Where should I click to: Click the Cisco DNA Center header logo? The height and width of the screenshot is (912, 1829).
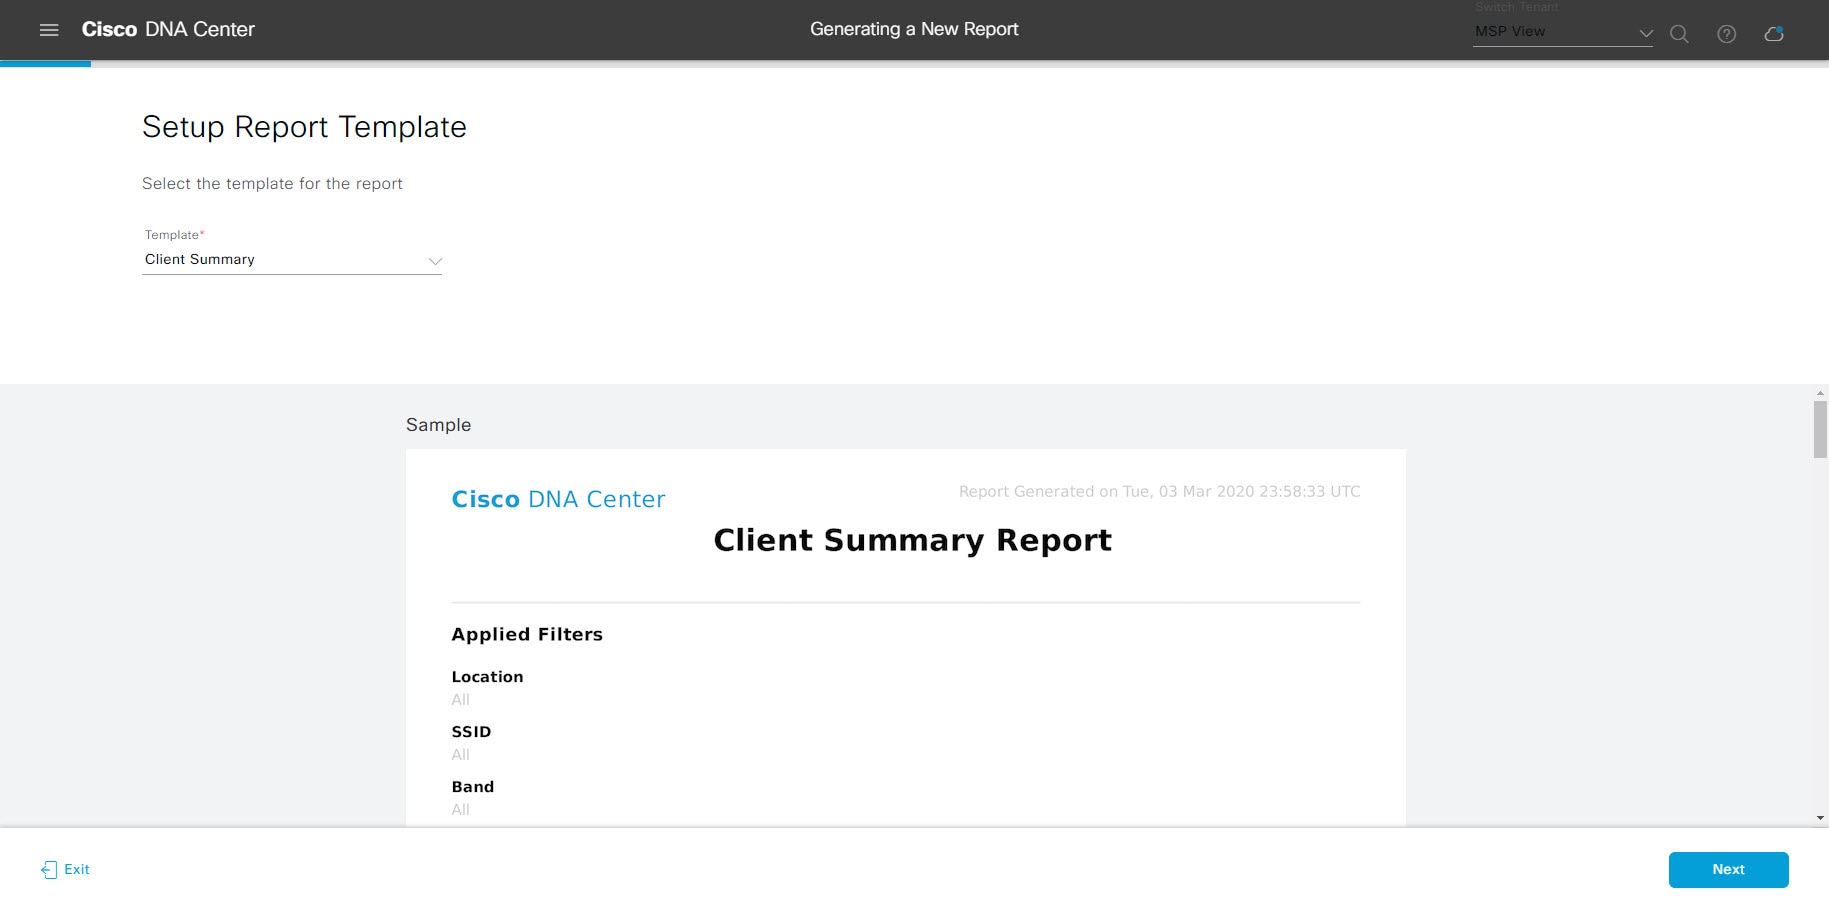point(168,30)
